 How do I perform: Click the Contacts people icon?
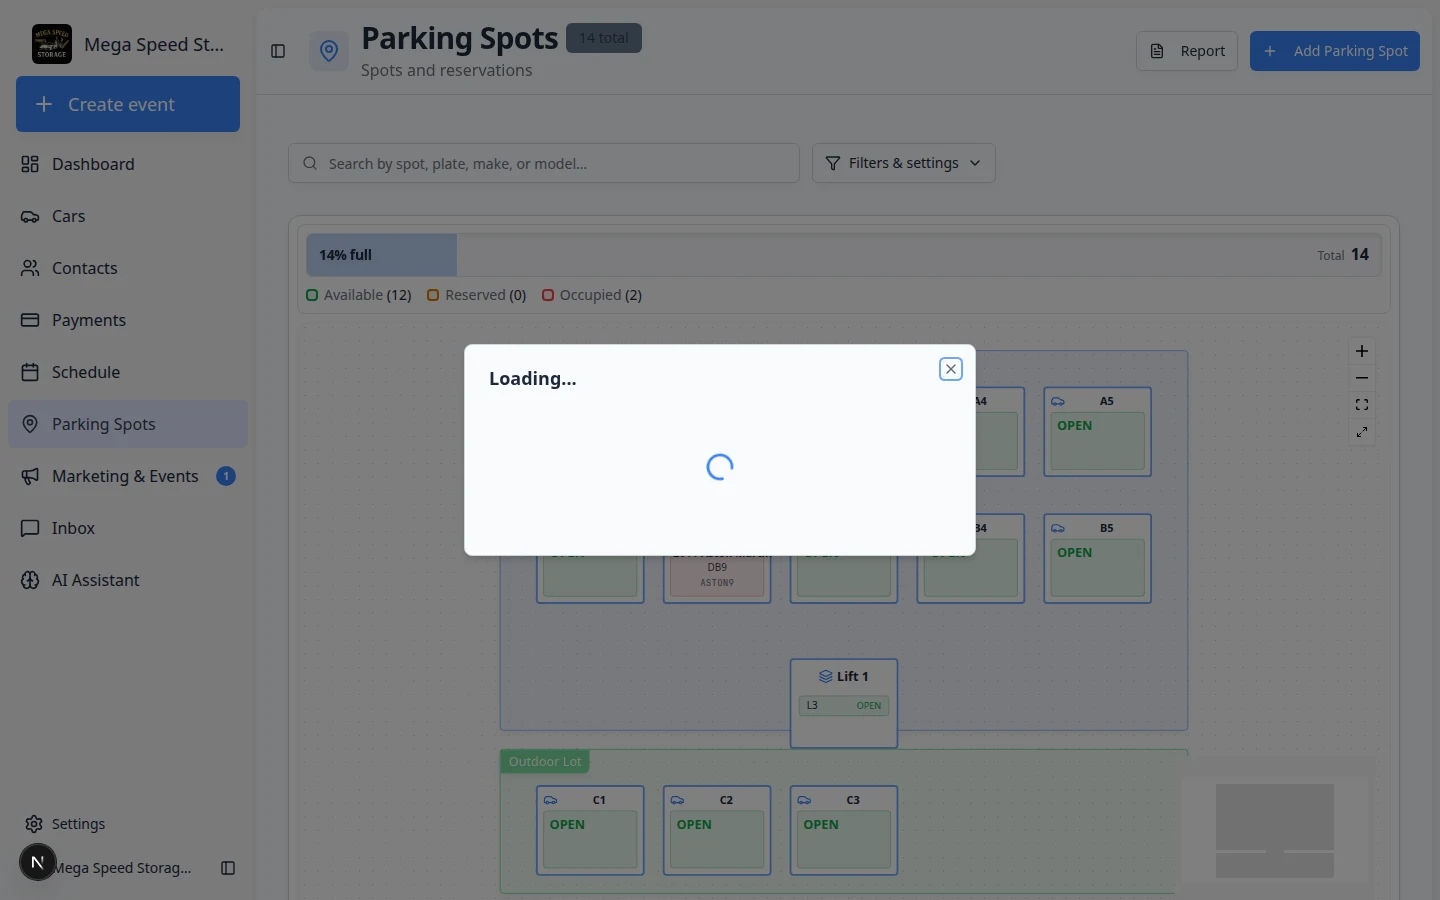point(30,268)
